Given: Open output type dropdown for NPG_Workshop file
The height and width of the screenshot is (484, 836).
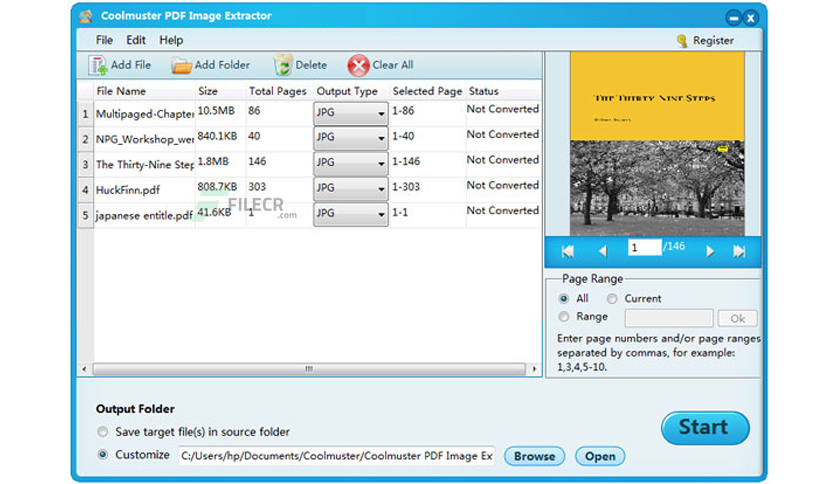Looking at the screenshot, I should (x=350, y=138).
